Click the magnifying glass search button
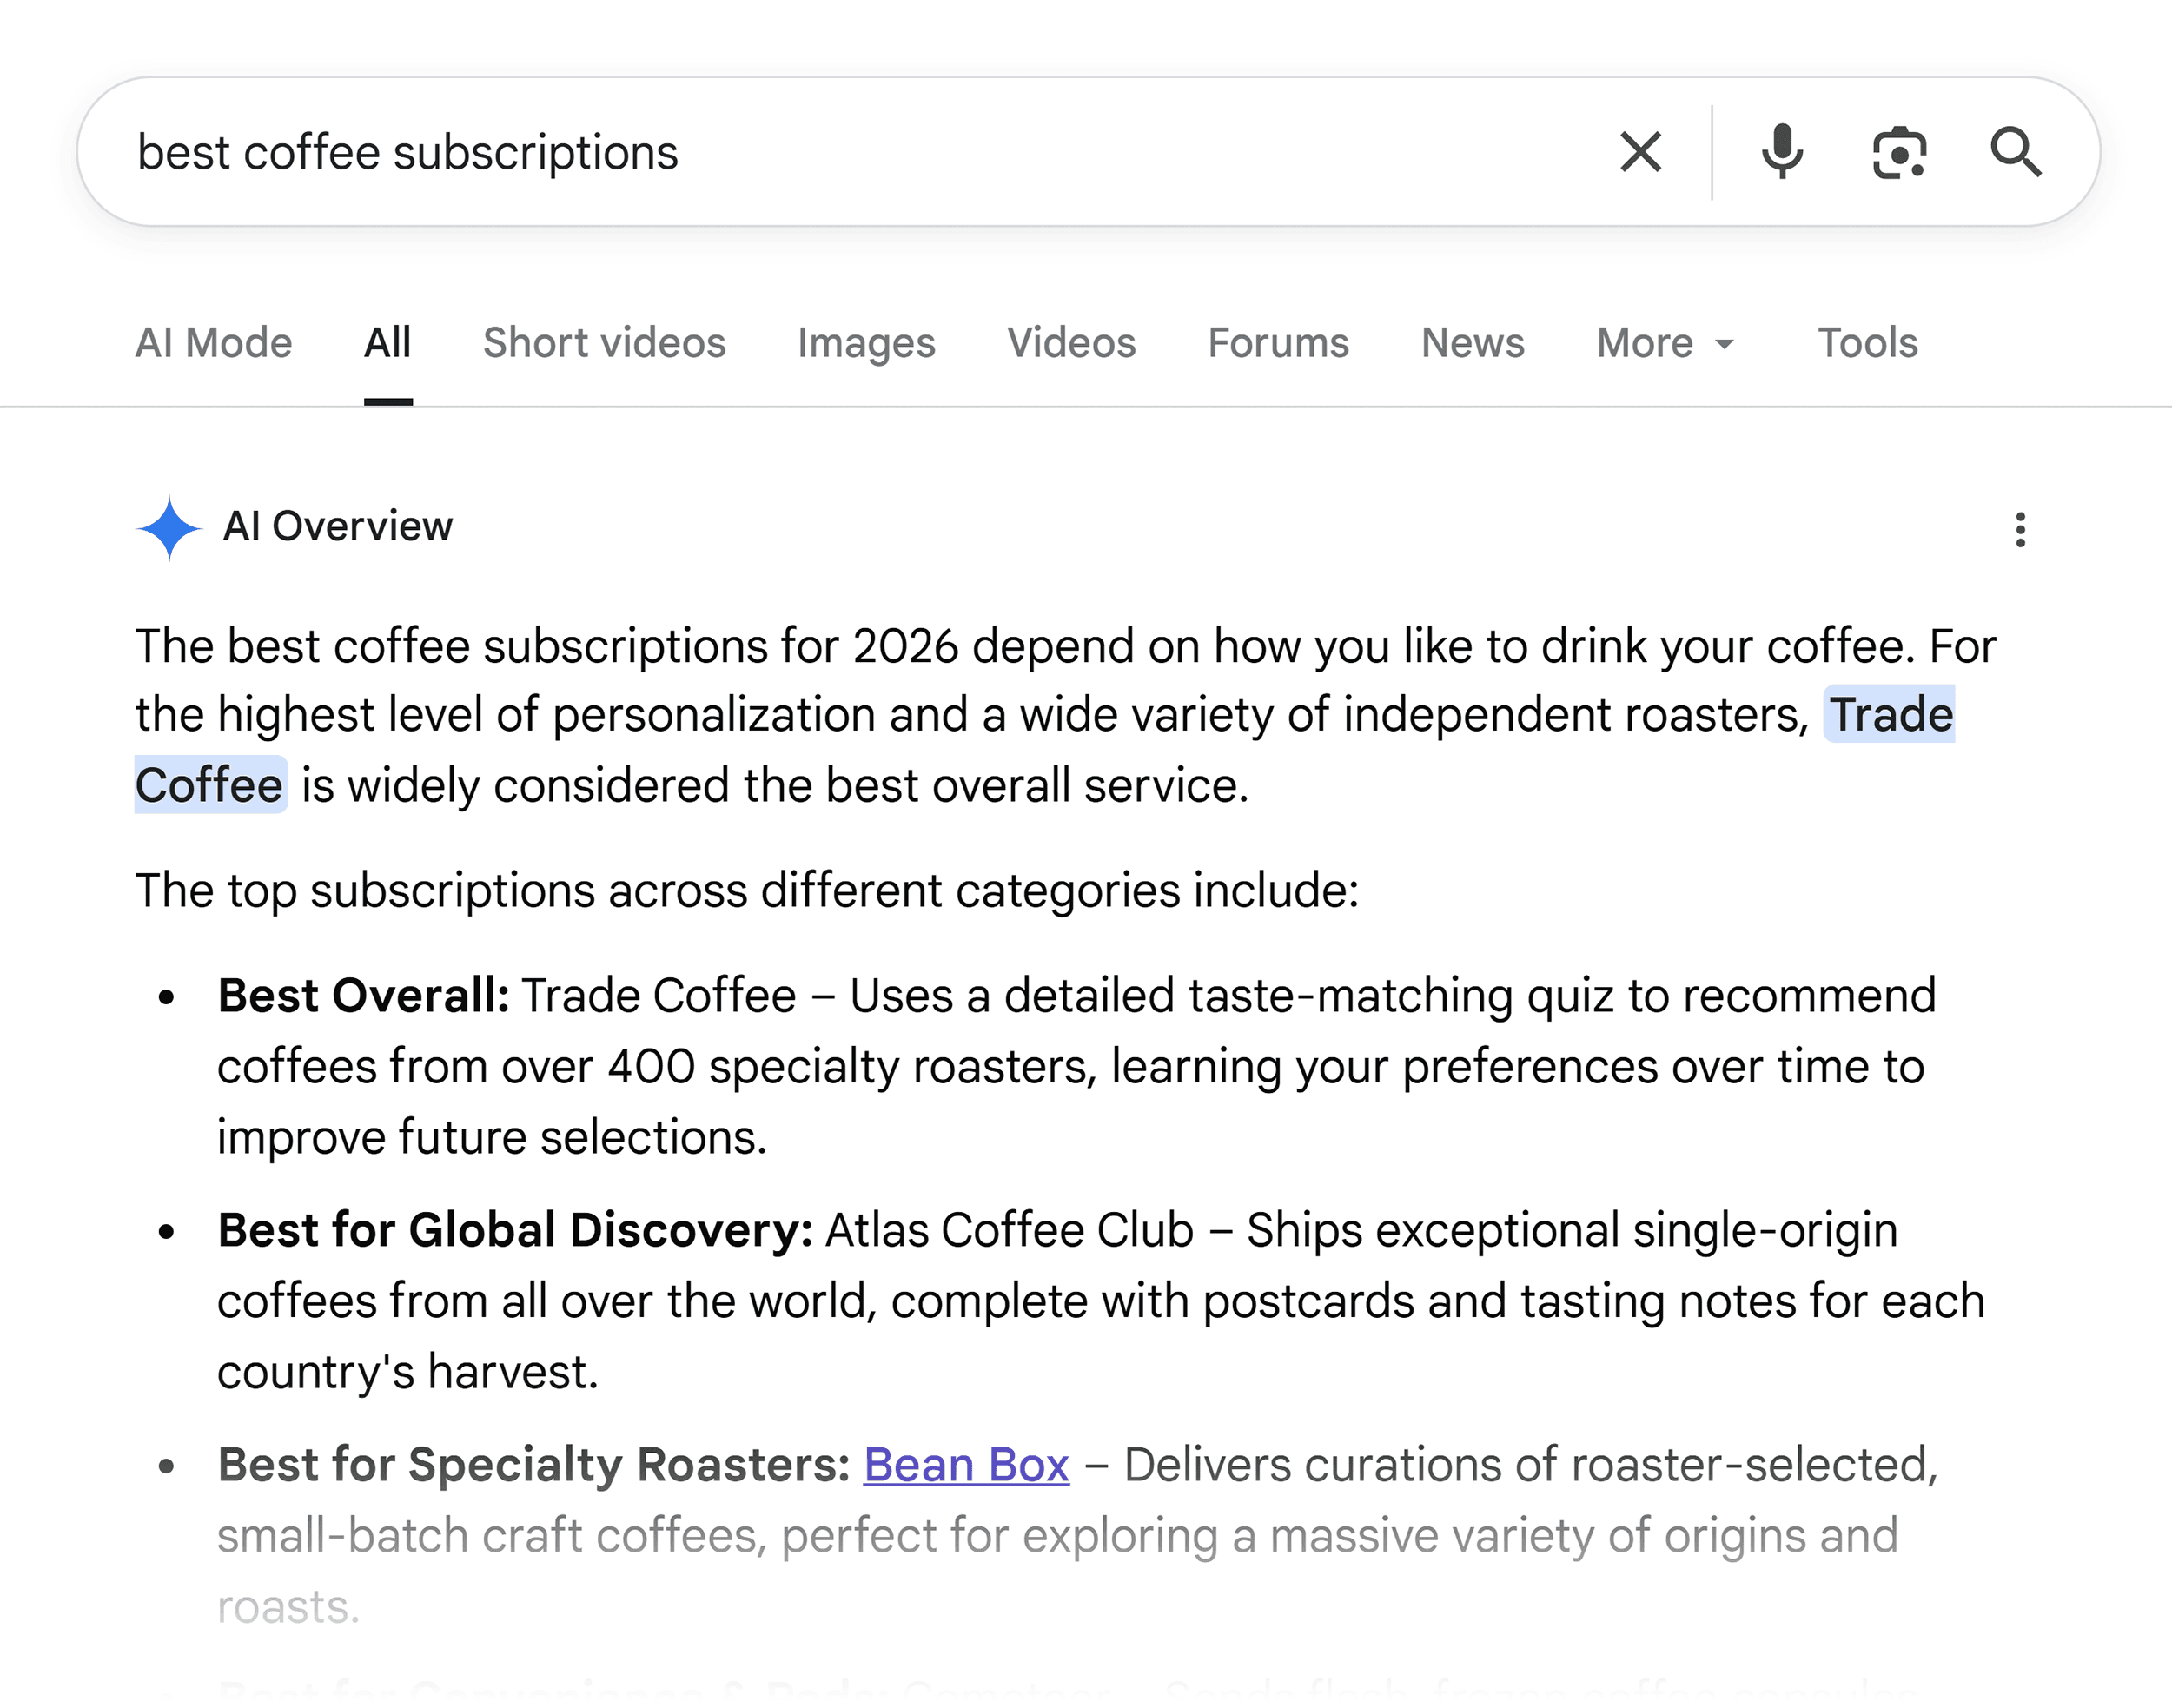The width and height of the screenshot is (2172, 1708). click(2015, 152)
